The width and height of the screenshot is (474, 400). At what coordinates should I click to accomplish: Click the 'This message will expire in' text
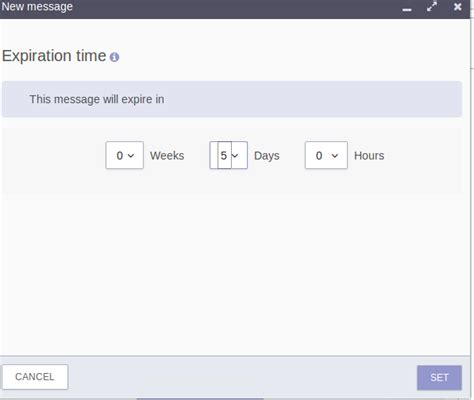pyautogui.click(x=97, y=99)
